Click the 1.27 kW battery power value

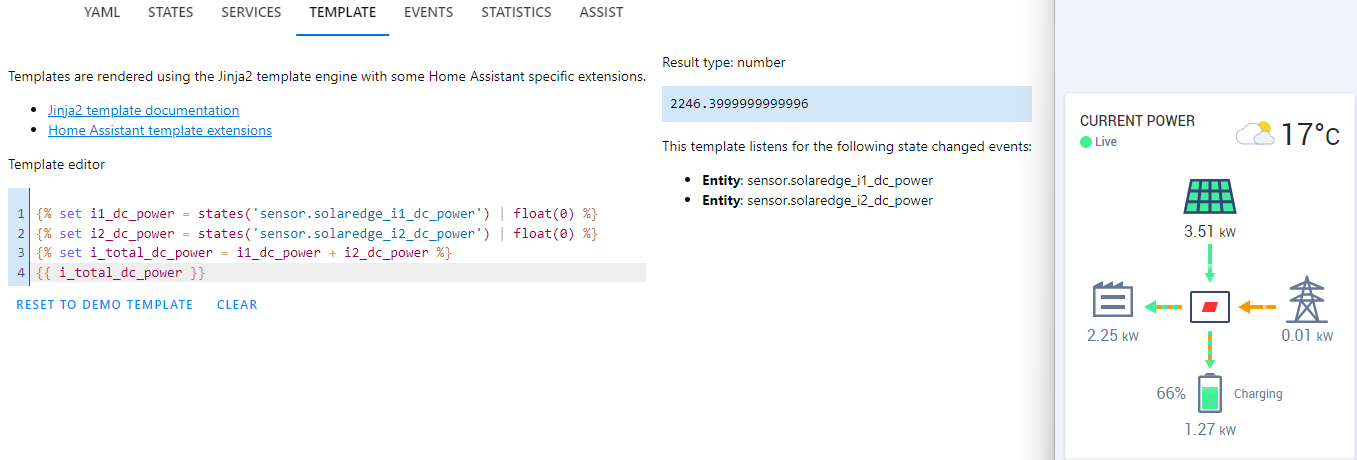click(1210, 430)
